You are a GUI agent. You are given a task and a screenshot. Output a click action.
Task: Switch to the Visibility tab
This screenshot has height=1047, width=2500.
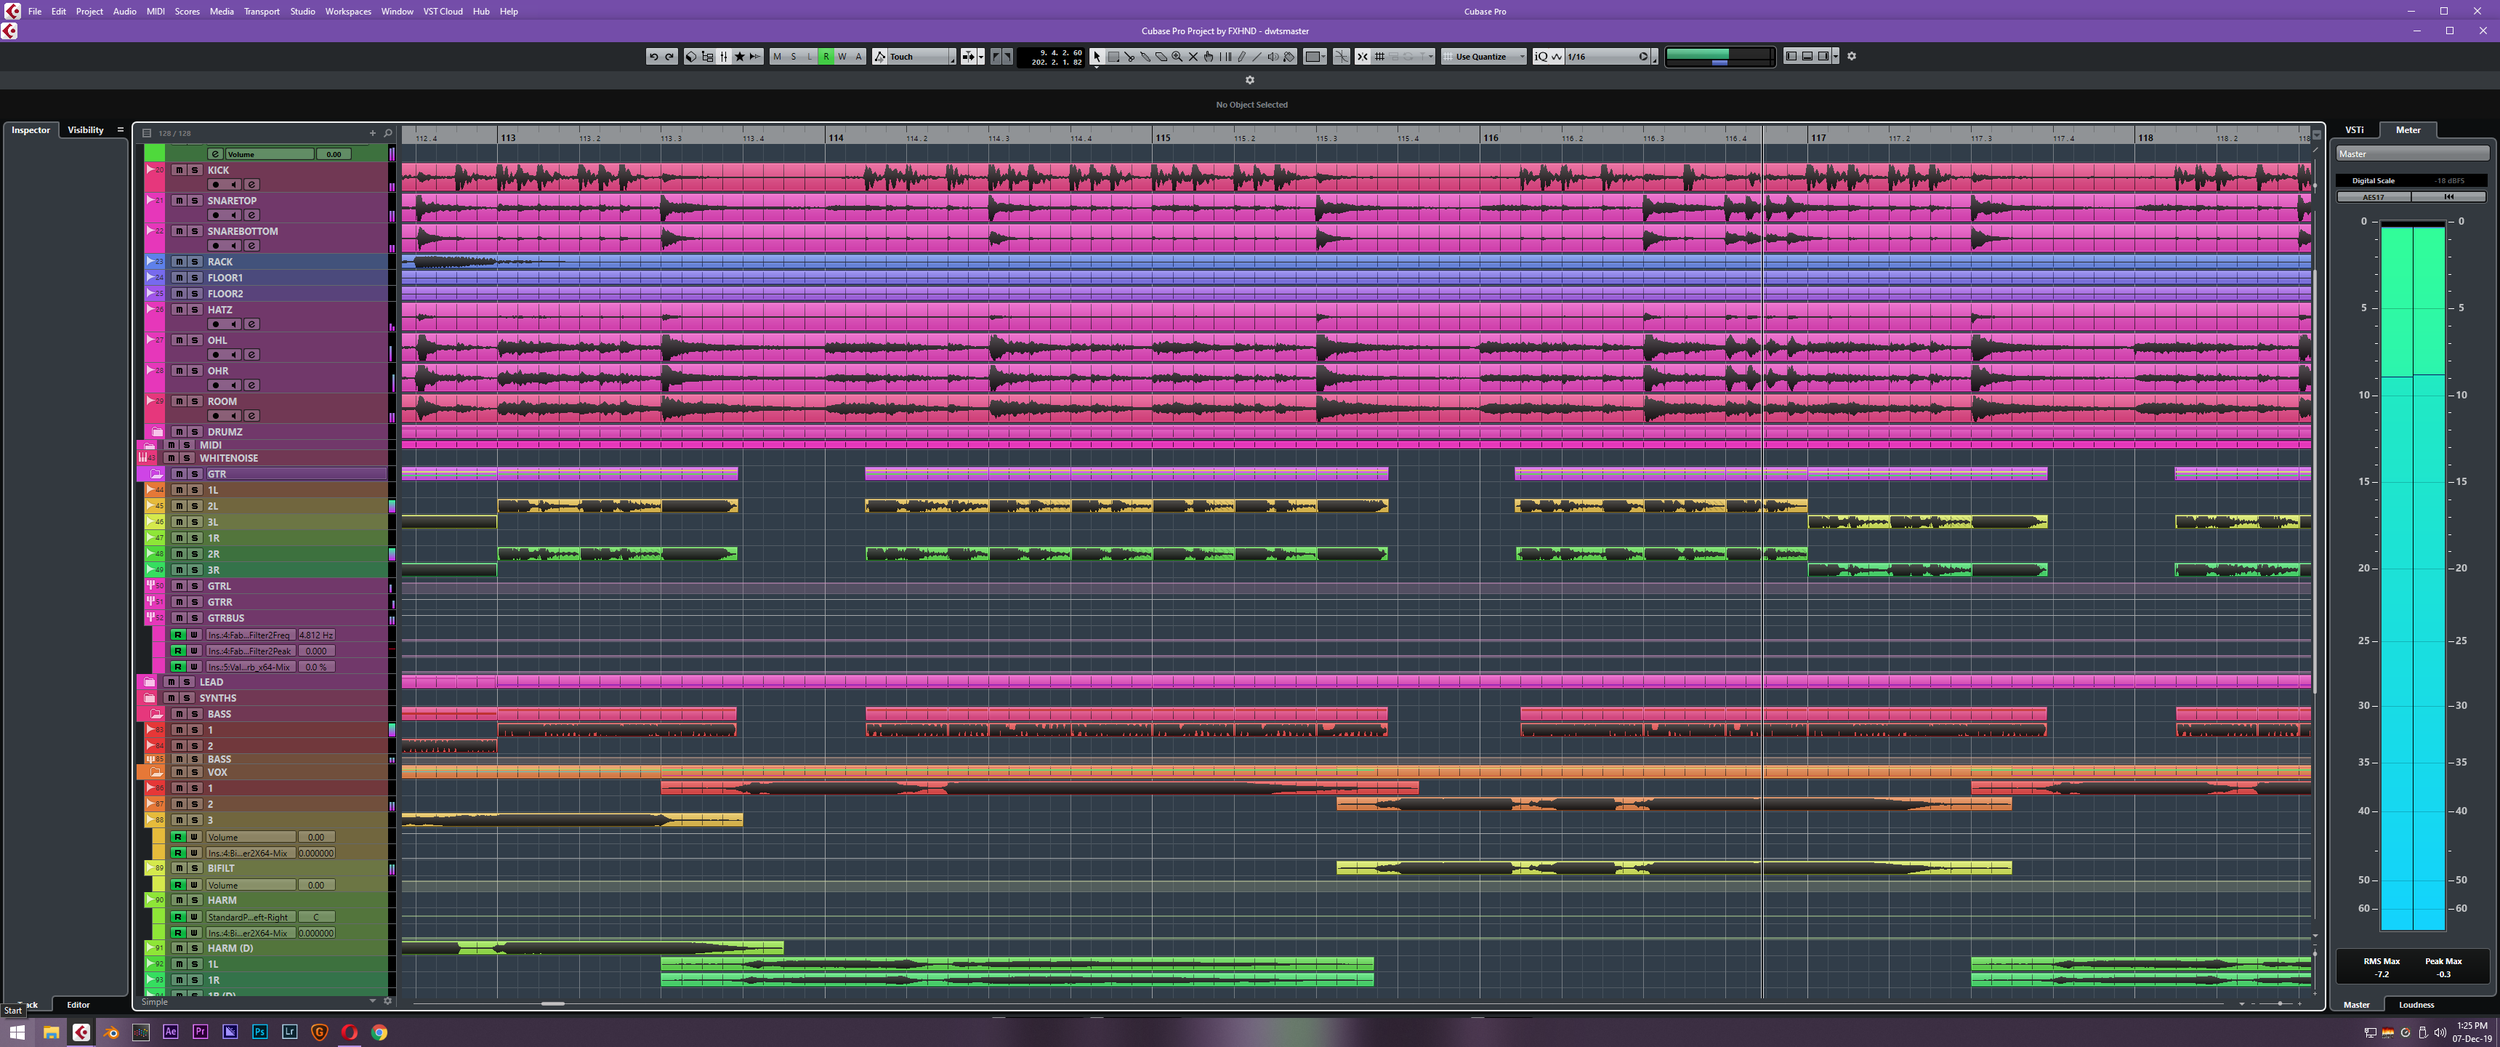click(x=85, y=130)
